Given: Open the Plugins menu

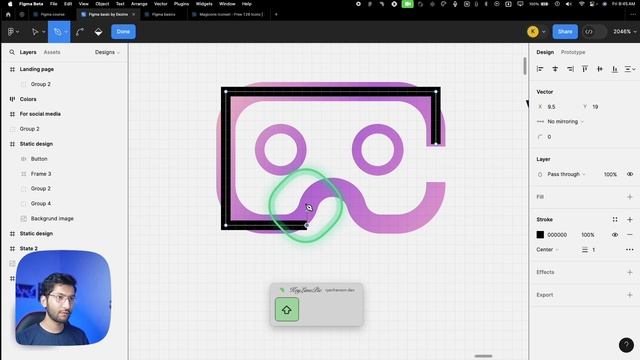Looking at the screenshot, I should coord(181,4).
